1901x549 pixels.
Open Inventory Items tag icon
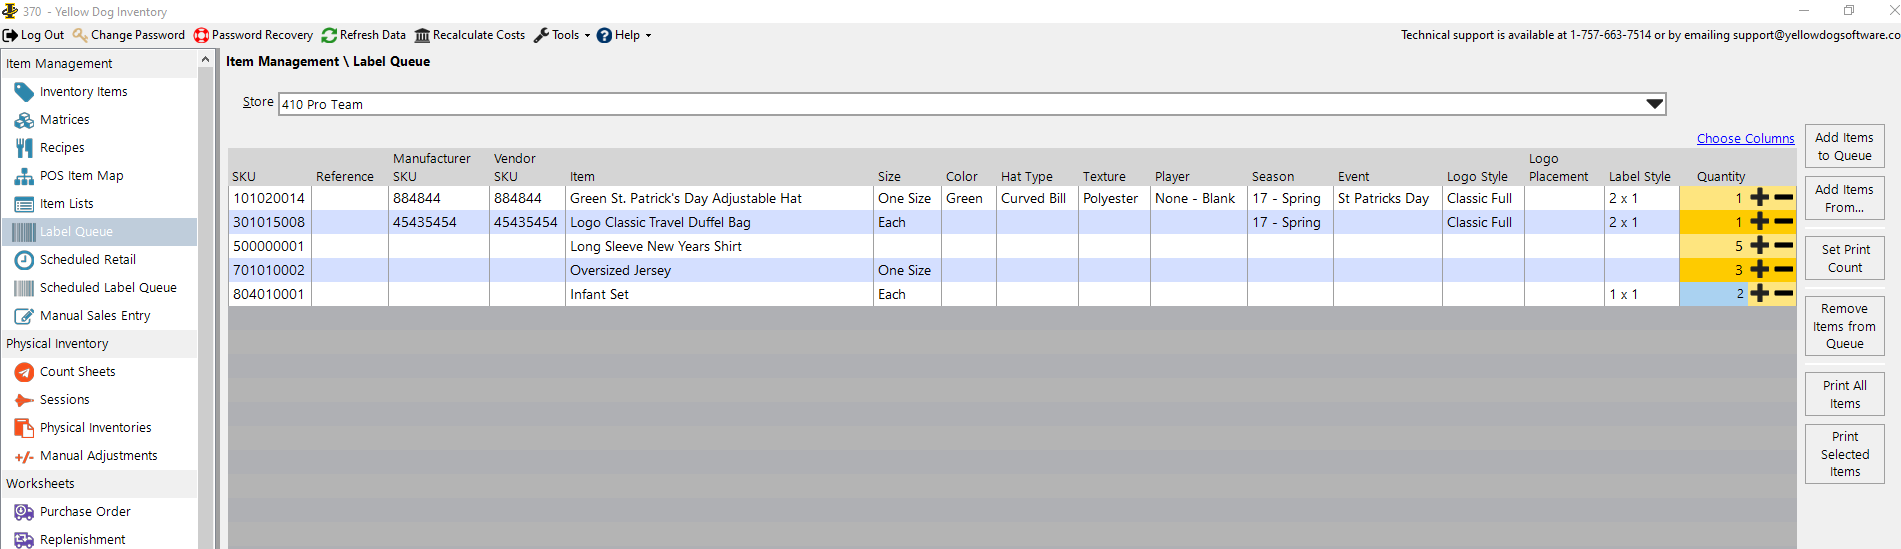point(24,92)
